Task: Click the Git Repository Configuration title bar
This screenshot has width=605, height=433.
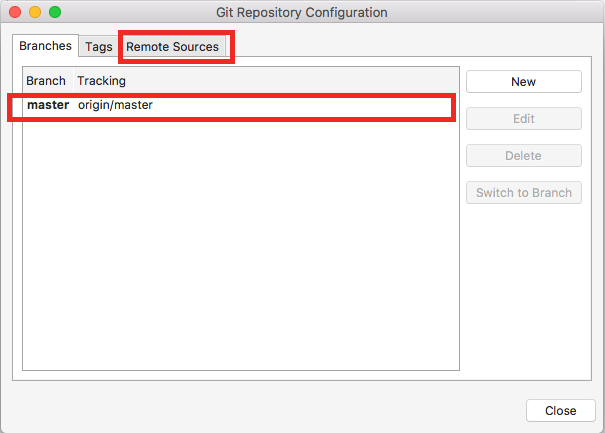Action: 301,13
